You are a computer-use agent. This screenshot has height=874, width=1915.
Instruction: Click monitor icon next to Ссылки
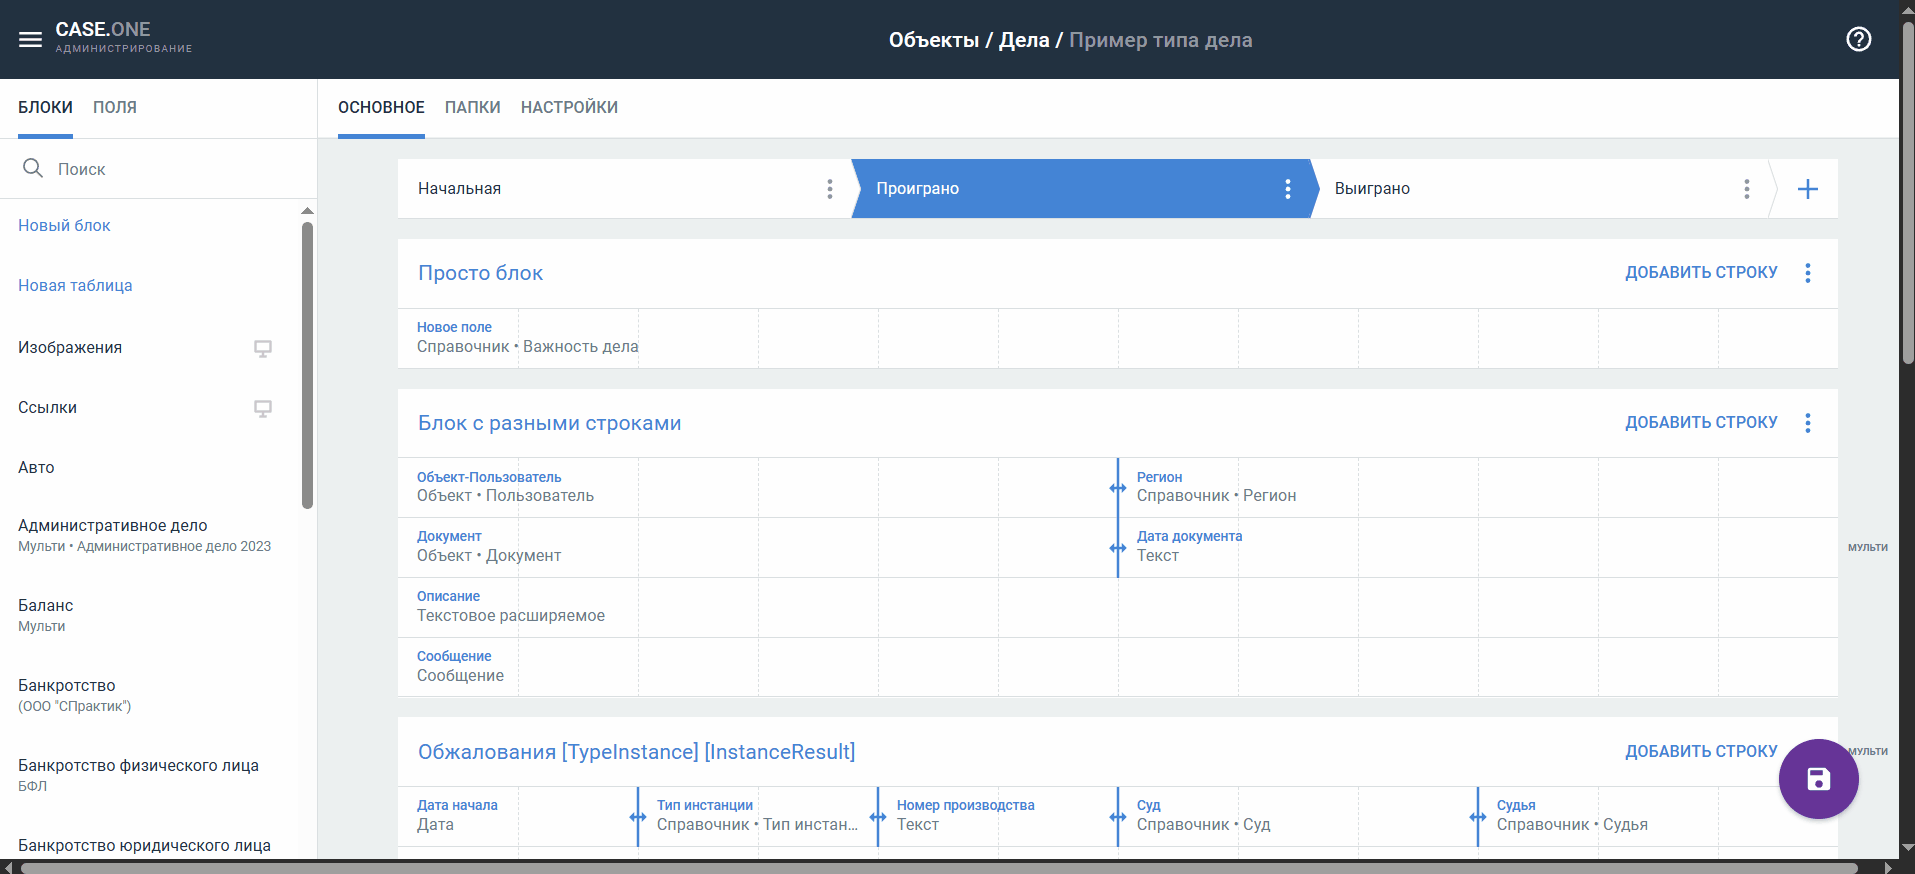pos(263,408)
